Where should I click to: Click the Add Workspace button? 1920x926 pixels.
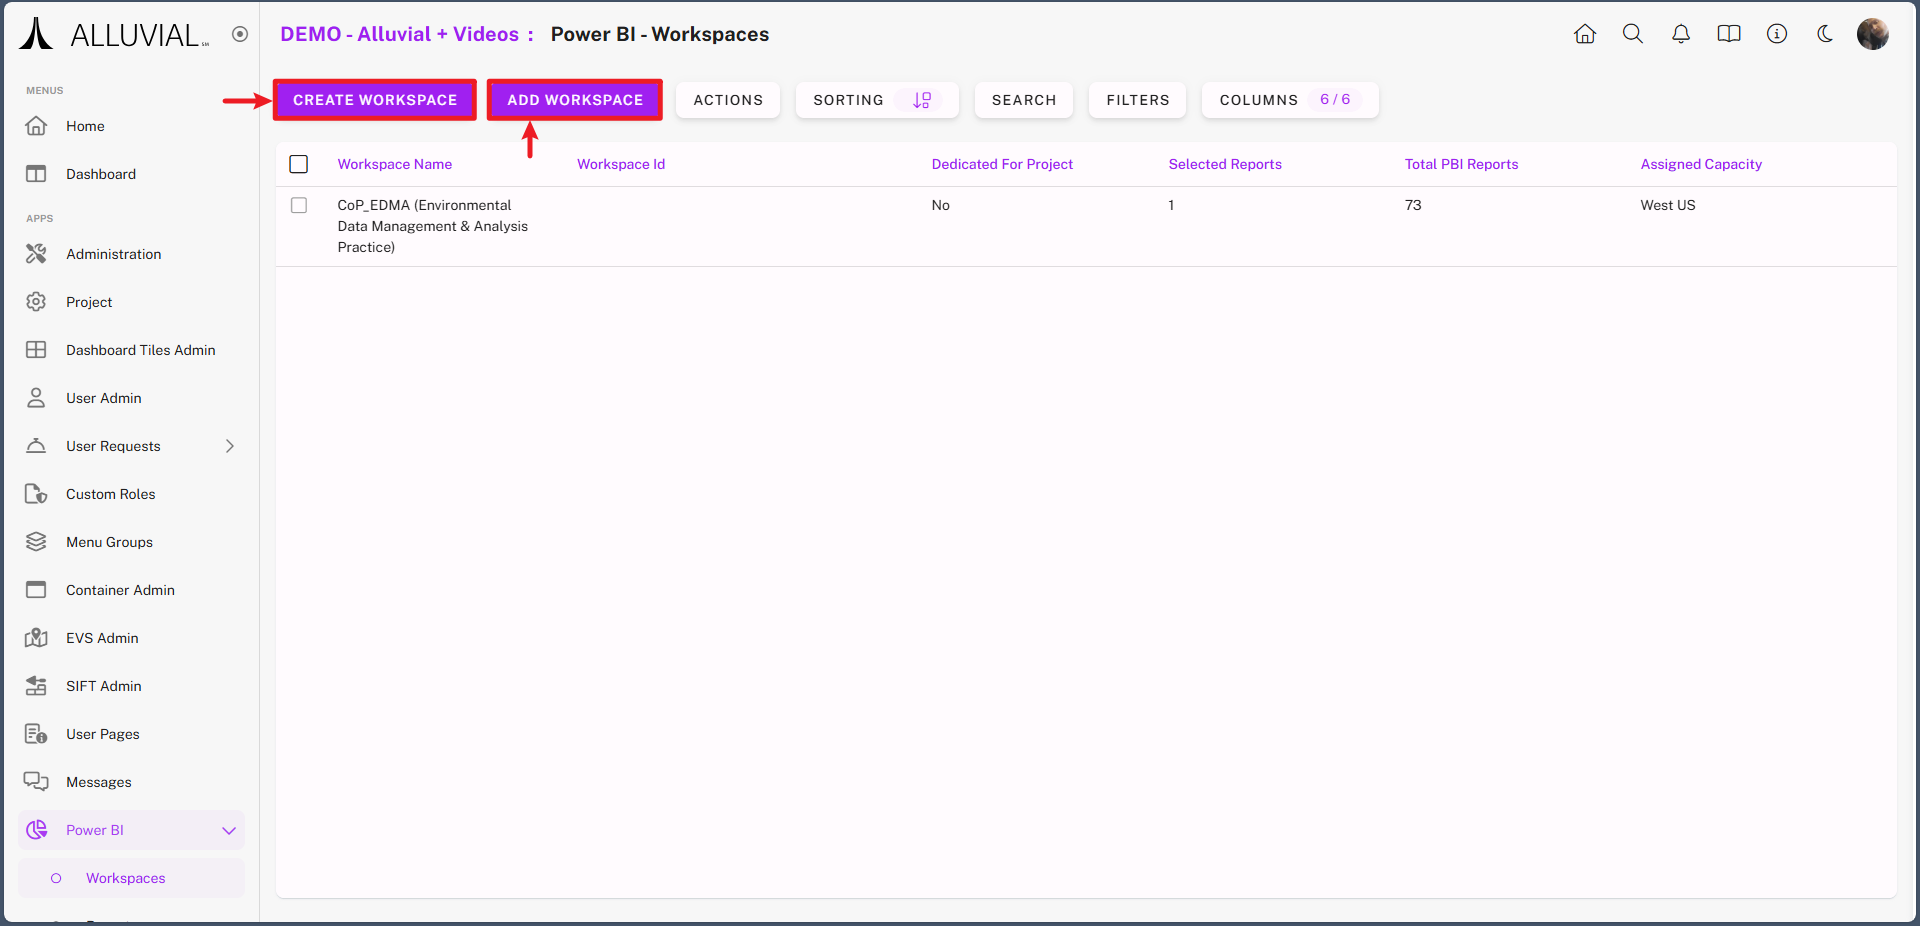(x=575, y=100)
